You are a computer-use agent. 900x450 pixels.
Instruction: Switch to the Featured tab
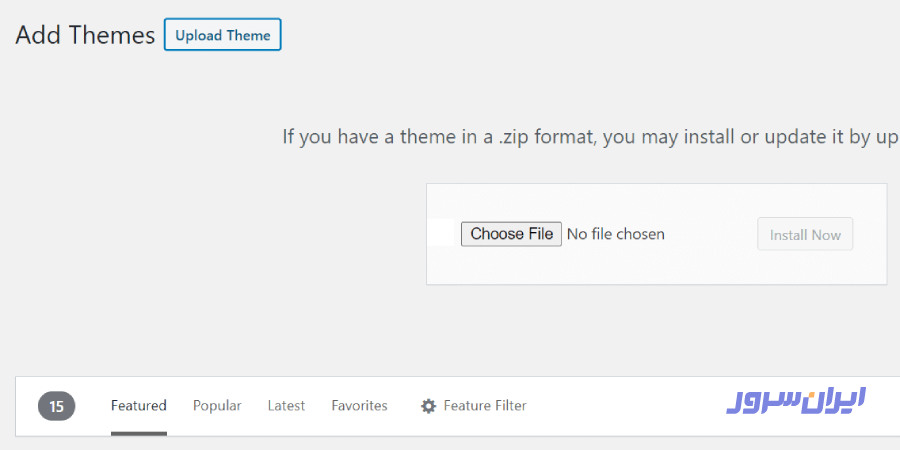tap(138, 406)
